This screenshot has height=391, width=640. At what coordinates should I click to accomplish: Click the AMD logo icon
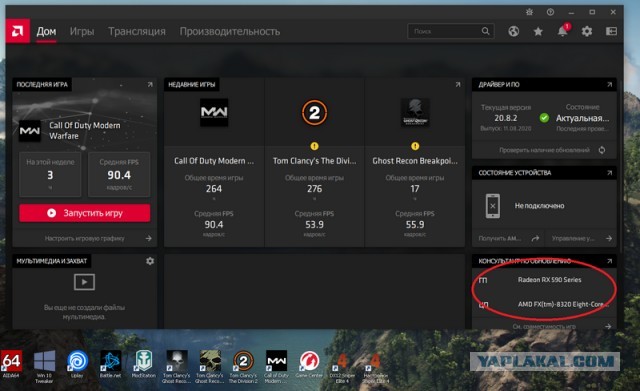tap(18, 31)
